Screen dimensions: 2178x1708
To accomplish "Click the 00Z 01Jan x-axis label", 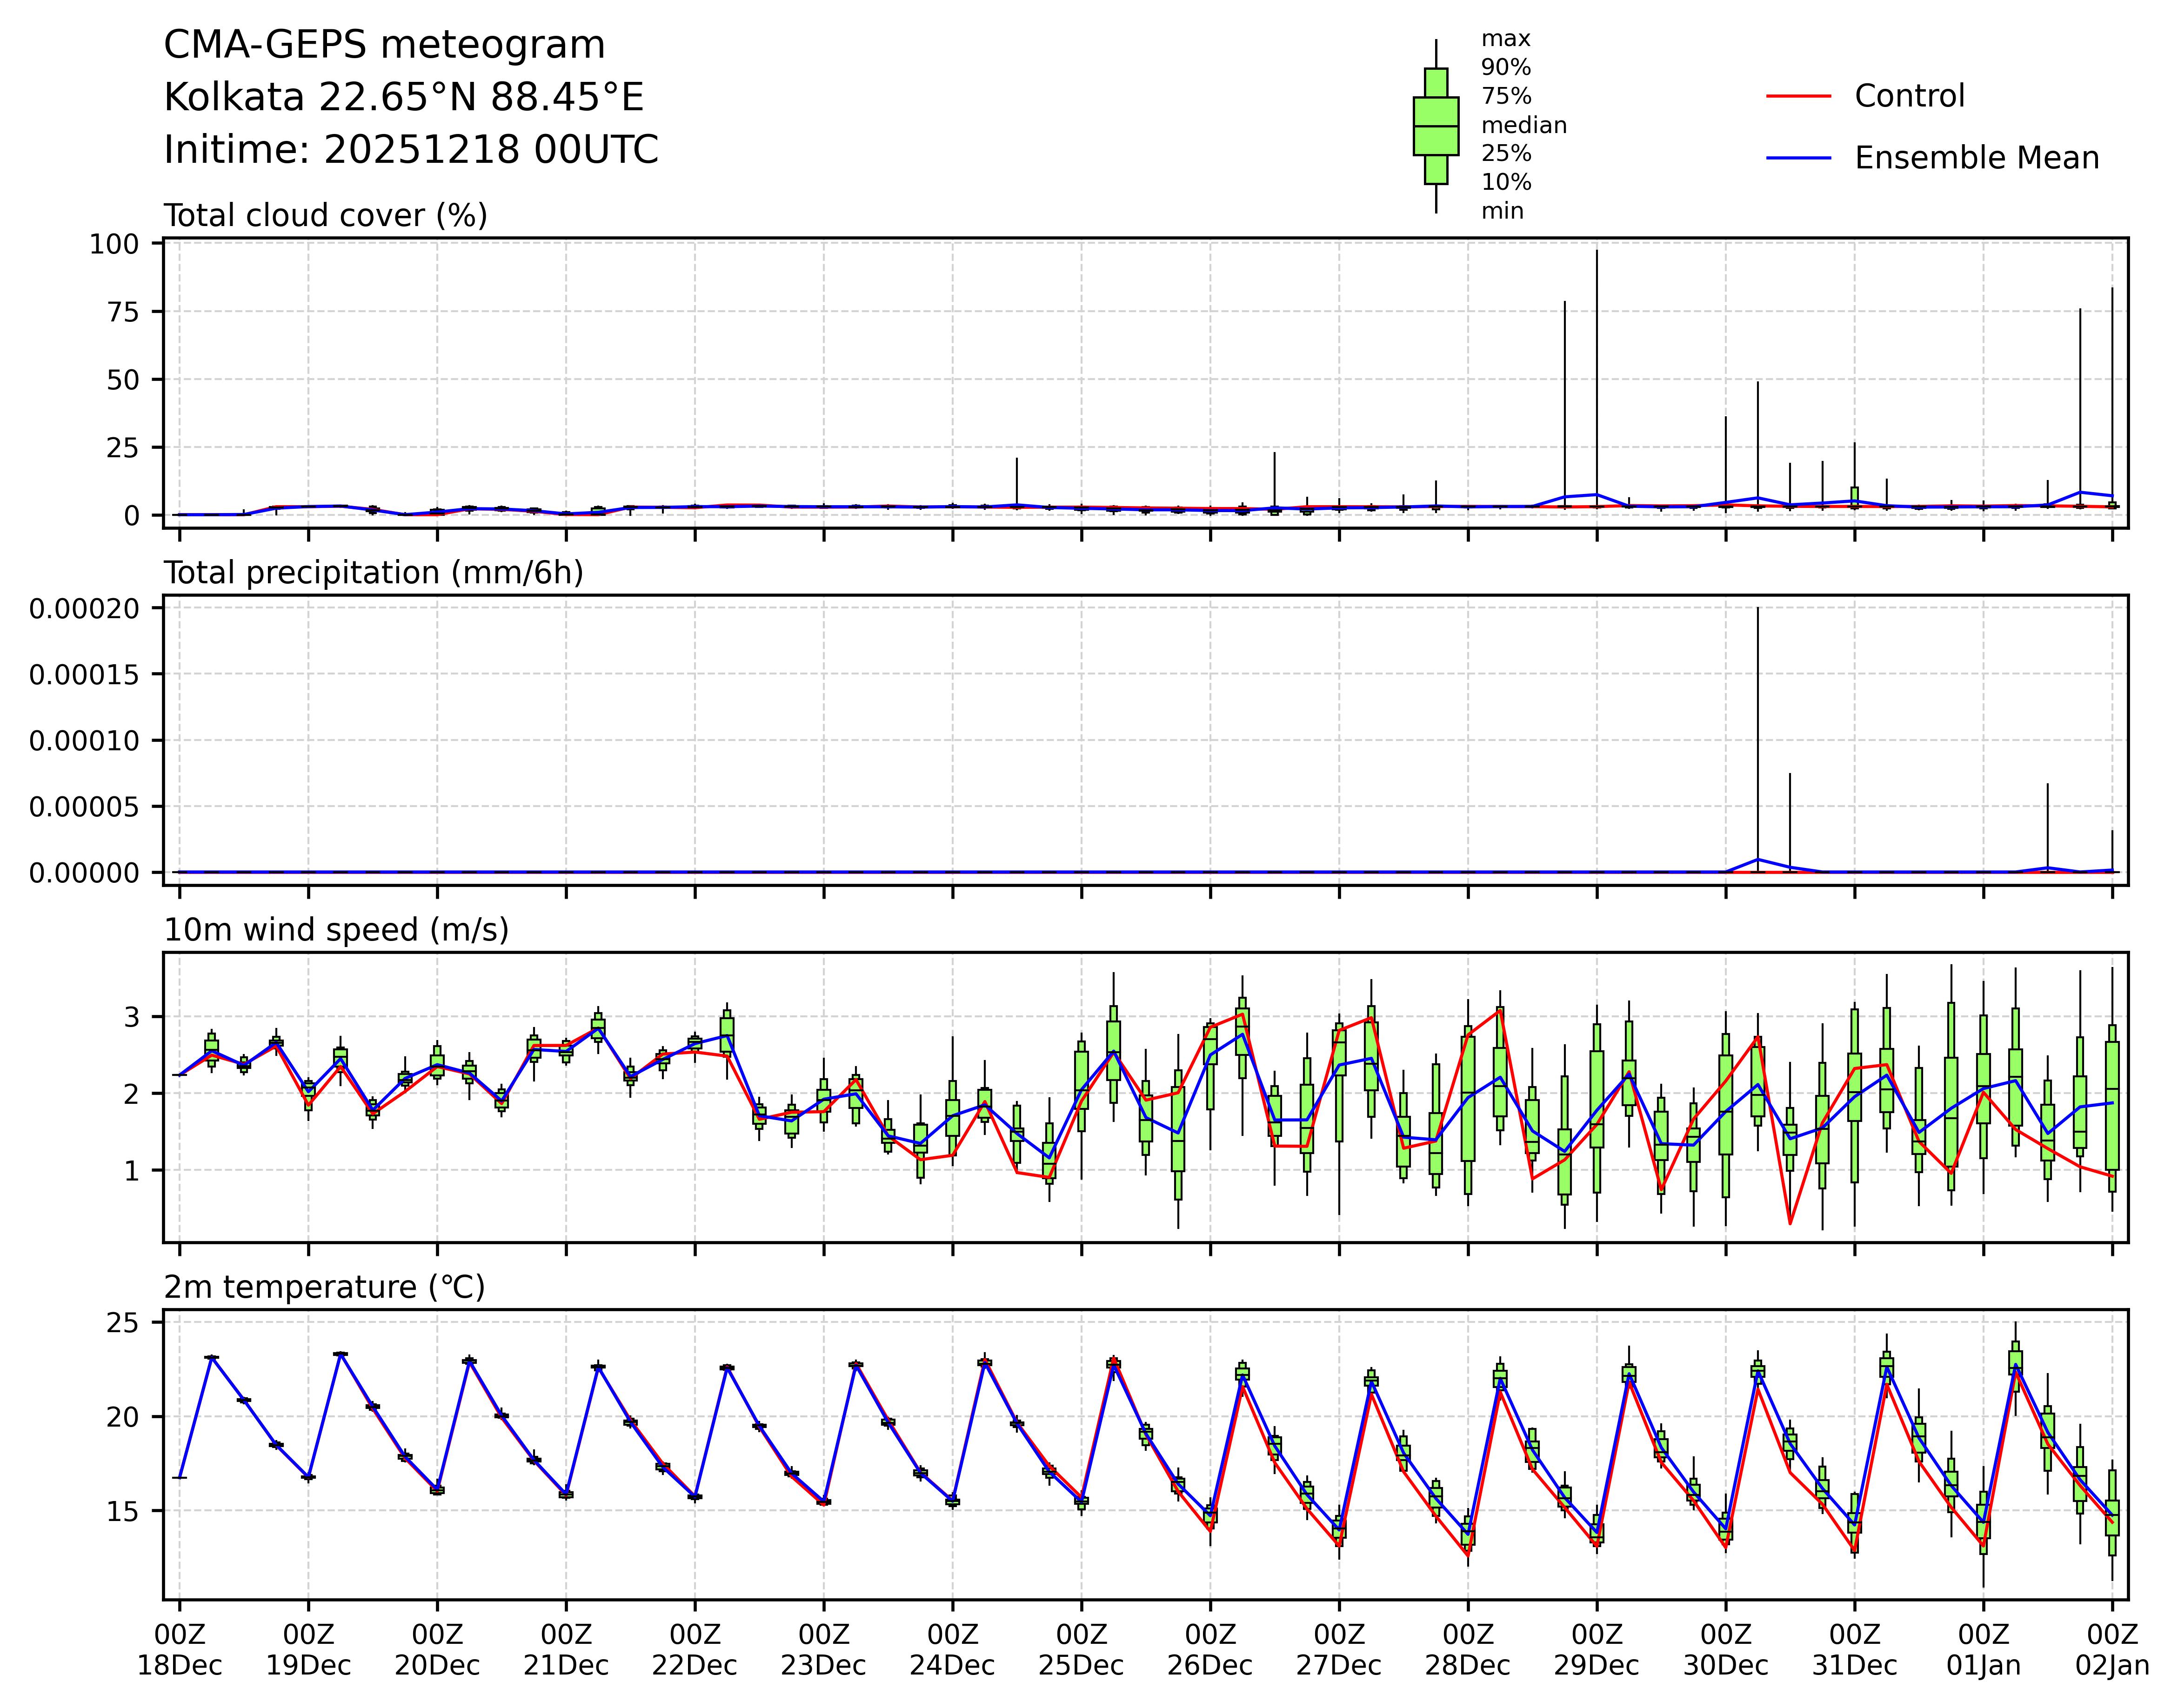I will coord(1982,1650).
